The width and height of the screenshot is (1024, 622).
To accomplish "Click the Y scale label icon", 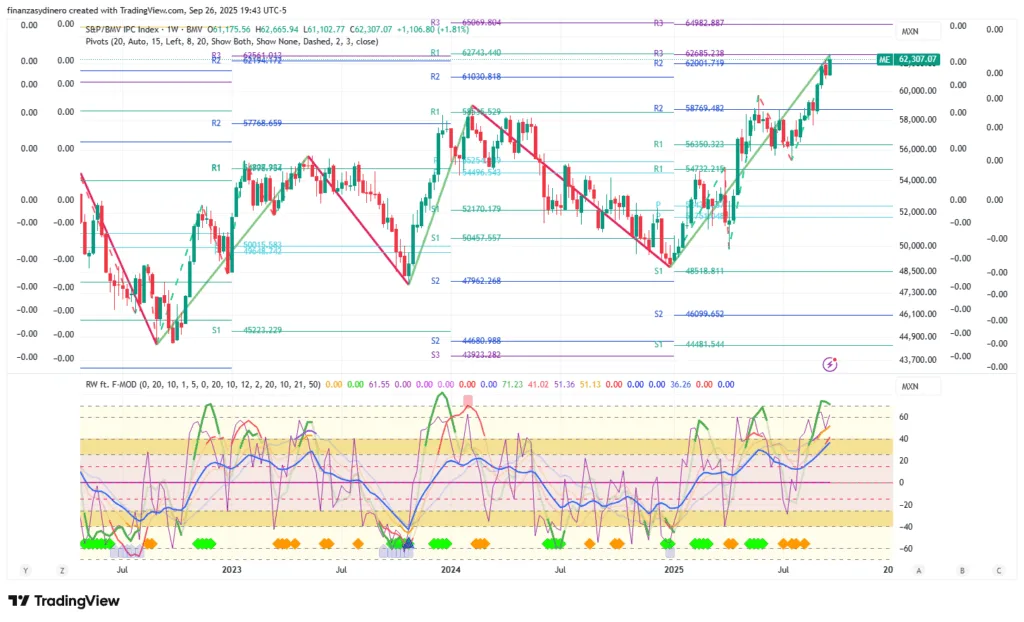I will point(26,570).
